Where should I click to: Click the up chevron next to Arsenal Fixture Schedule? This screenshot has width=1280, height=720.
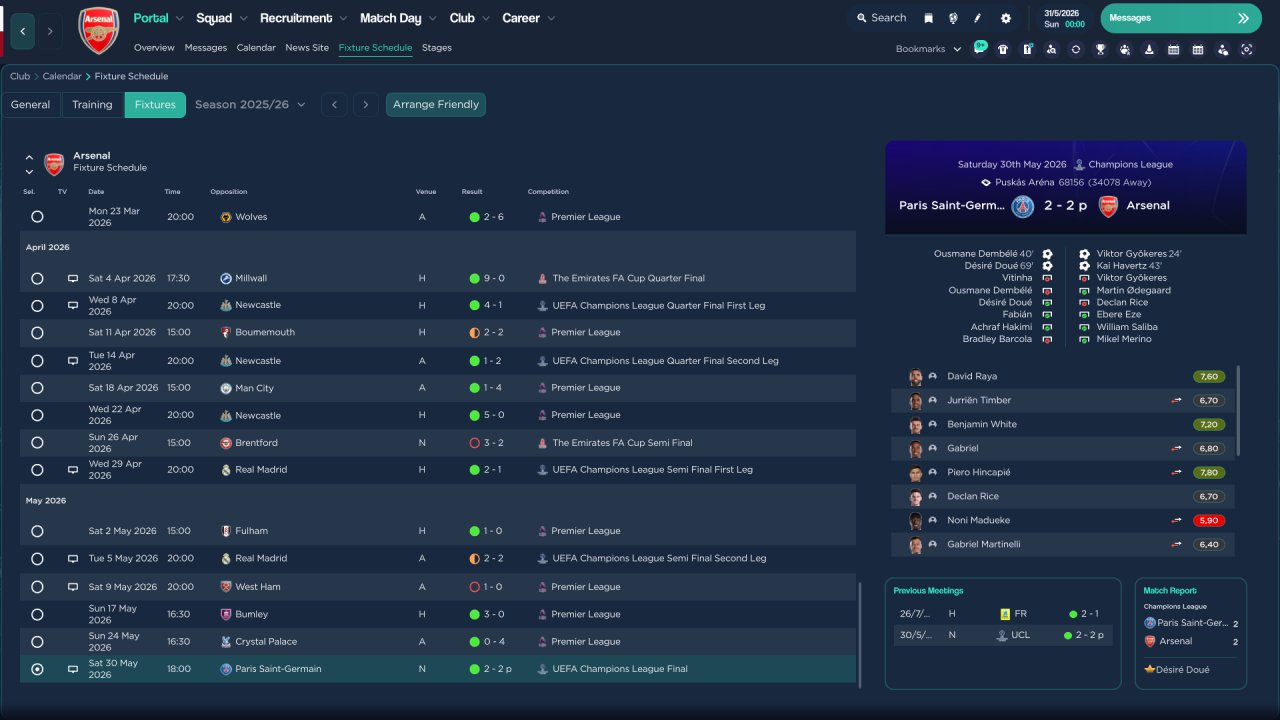point(29,158)
